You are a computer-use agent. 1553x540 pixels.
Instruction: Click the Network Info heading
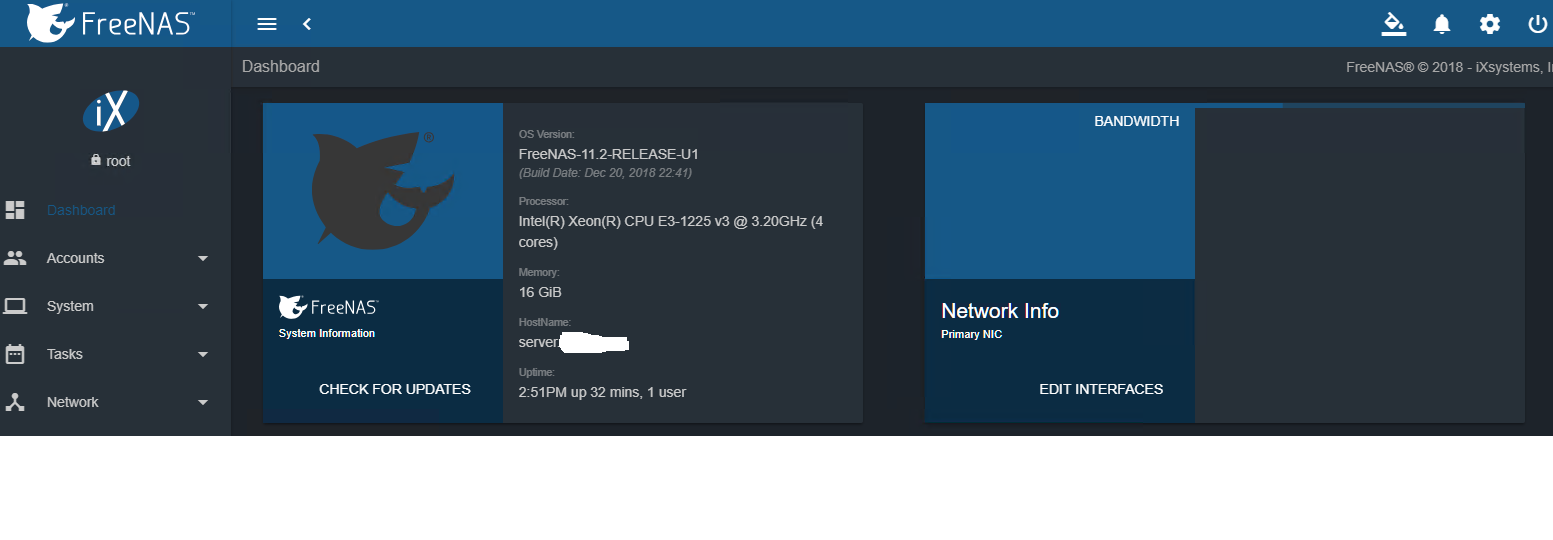[x=1000, y=311]
